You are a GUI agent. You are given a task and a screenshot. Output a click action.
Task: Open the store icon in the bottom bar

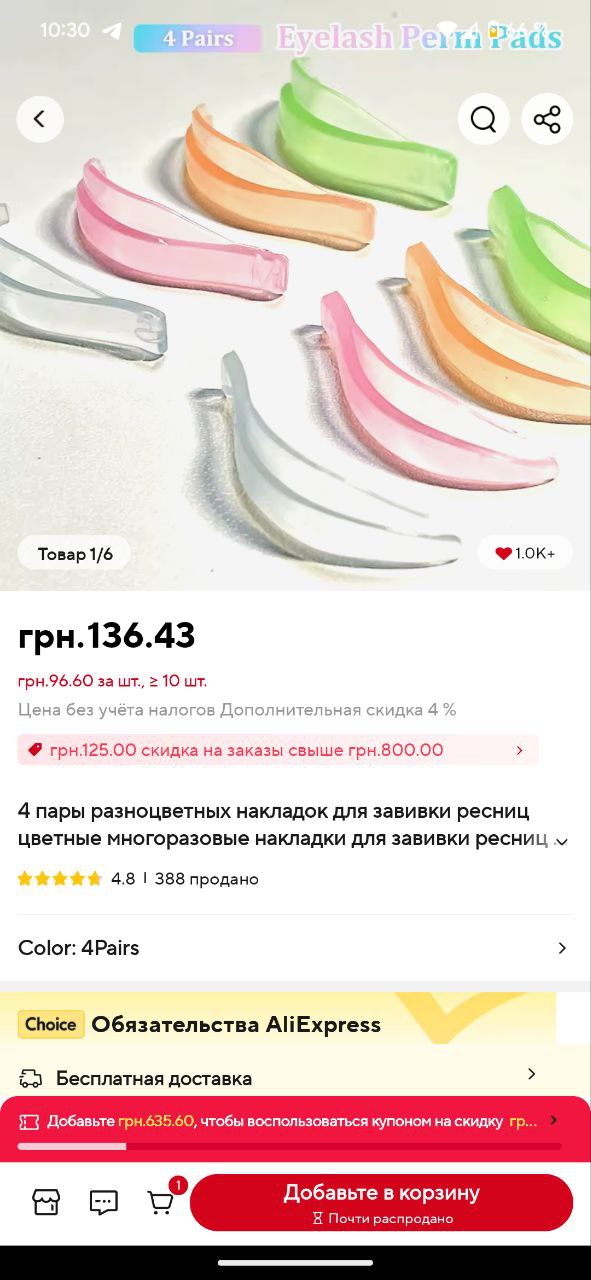[x=47, y=1202]
